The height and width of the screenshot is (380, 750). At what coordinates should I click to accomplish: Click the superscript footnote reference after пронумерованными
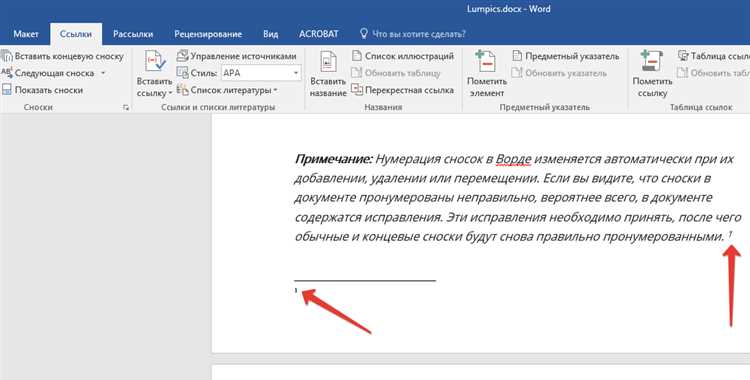[730, 234]
